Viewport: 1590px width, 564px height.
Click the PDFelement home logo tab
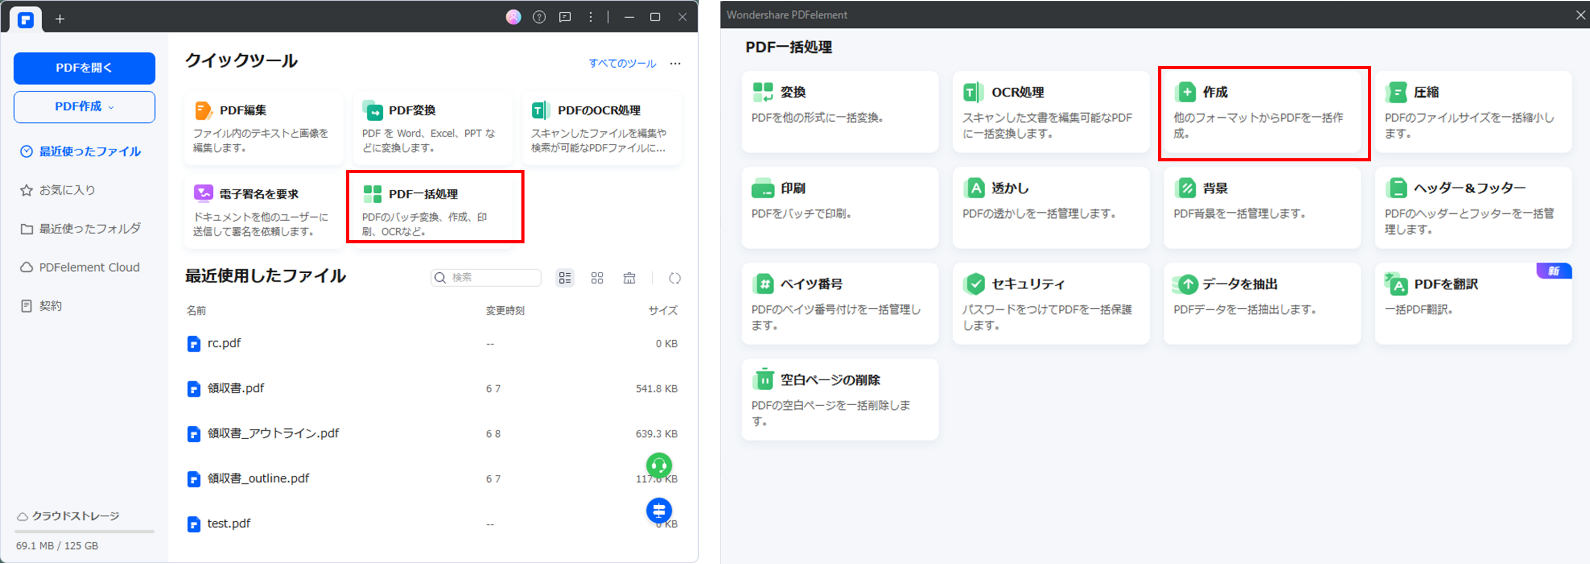coord(25,19)
